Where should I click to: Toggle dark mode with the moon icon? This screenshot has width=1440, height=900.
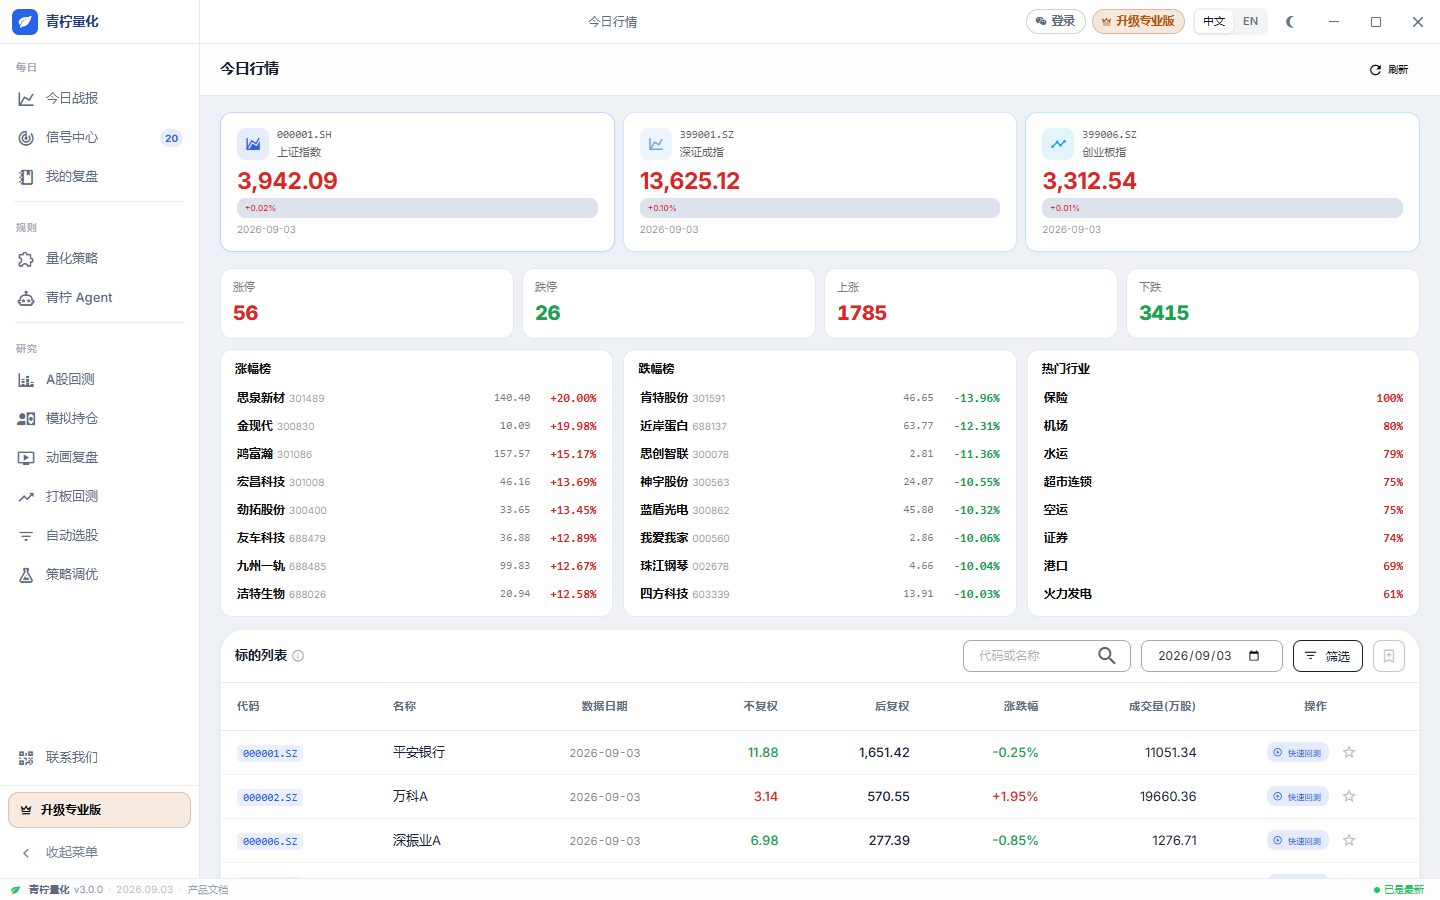click(1290, 21)
